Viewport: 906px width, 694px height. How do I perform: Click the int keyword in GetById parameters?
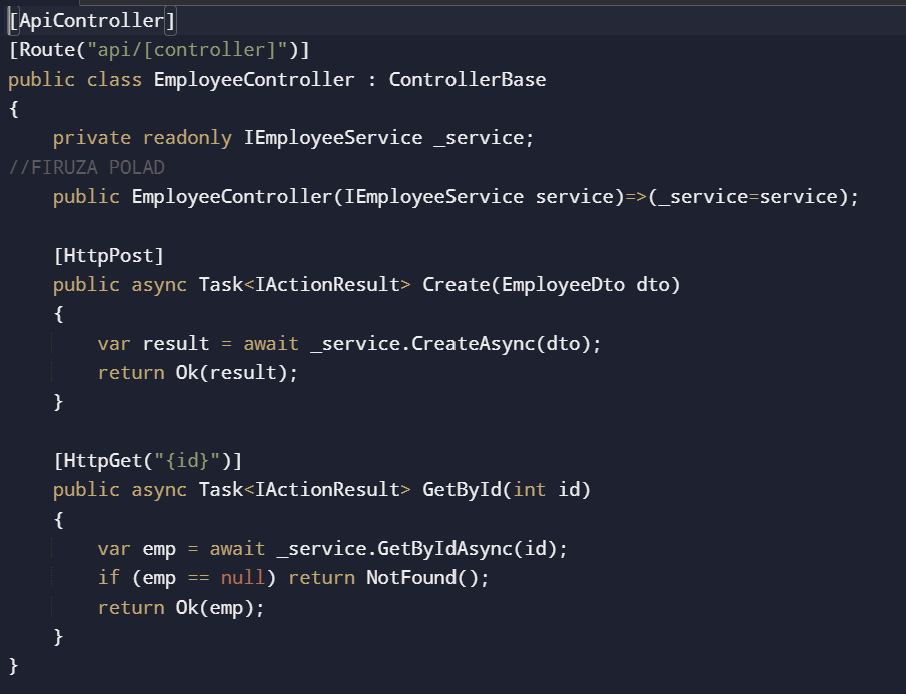529,490
